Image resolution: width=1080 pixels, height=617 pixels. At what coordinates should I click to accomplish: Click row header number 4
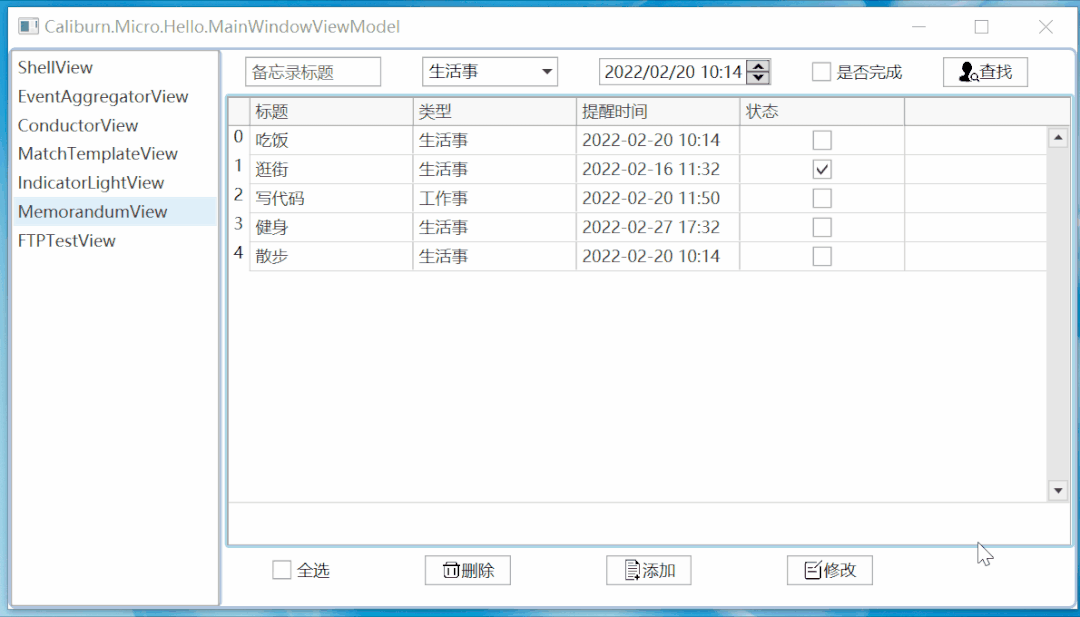[238, 253]
